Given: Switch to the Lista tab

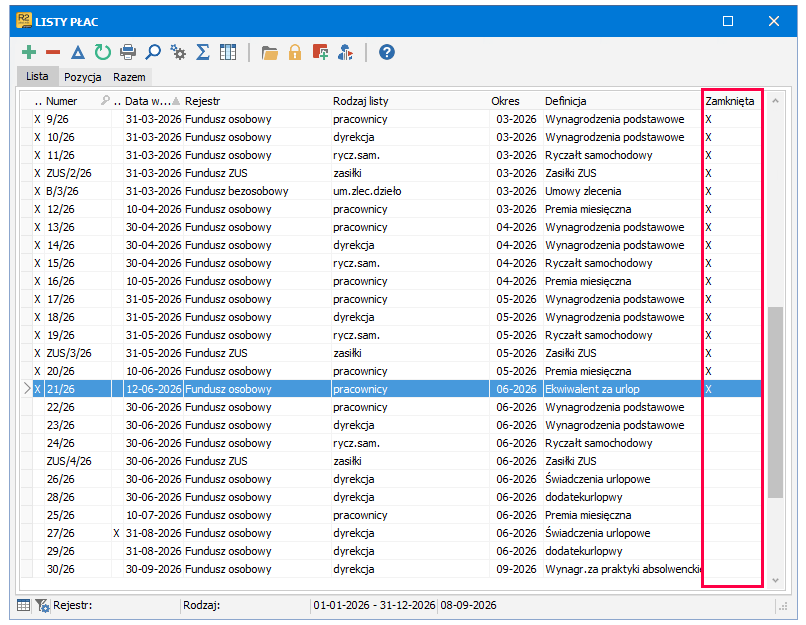Looking at the screenshot, I should click(37, 77).
